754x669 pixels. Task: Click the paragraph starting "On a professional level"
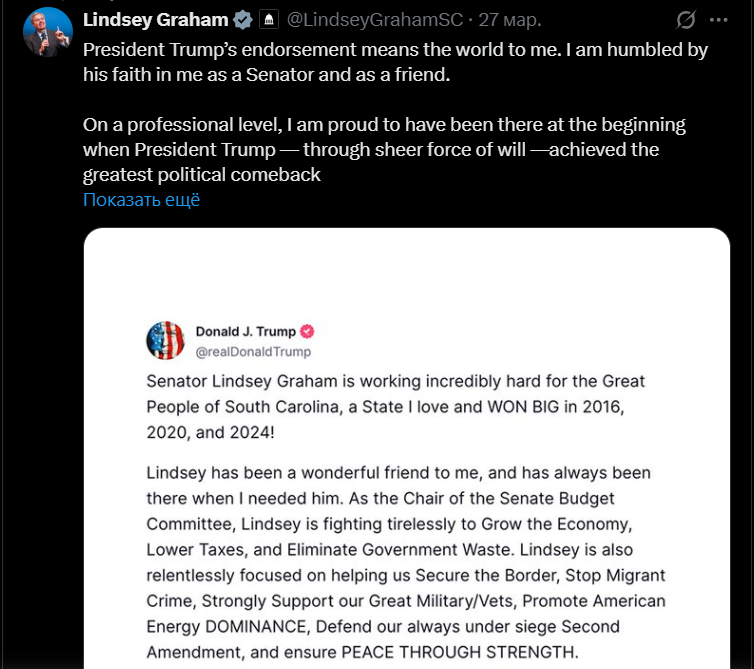pos(384,150)
